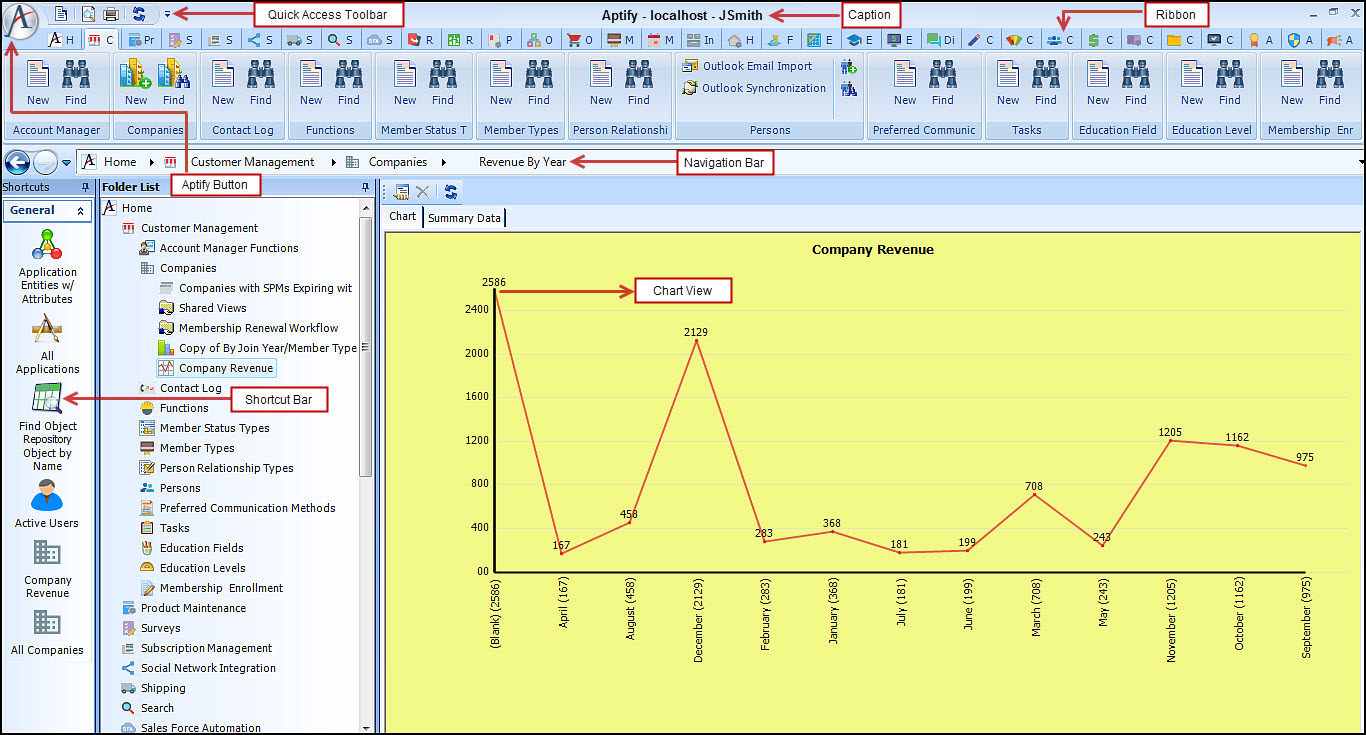Screen dimensions: 1366x735
Task: Open the All Companies shortcut
Action: tap(47, 632)
